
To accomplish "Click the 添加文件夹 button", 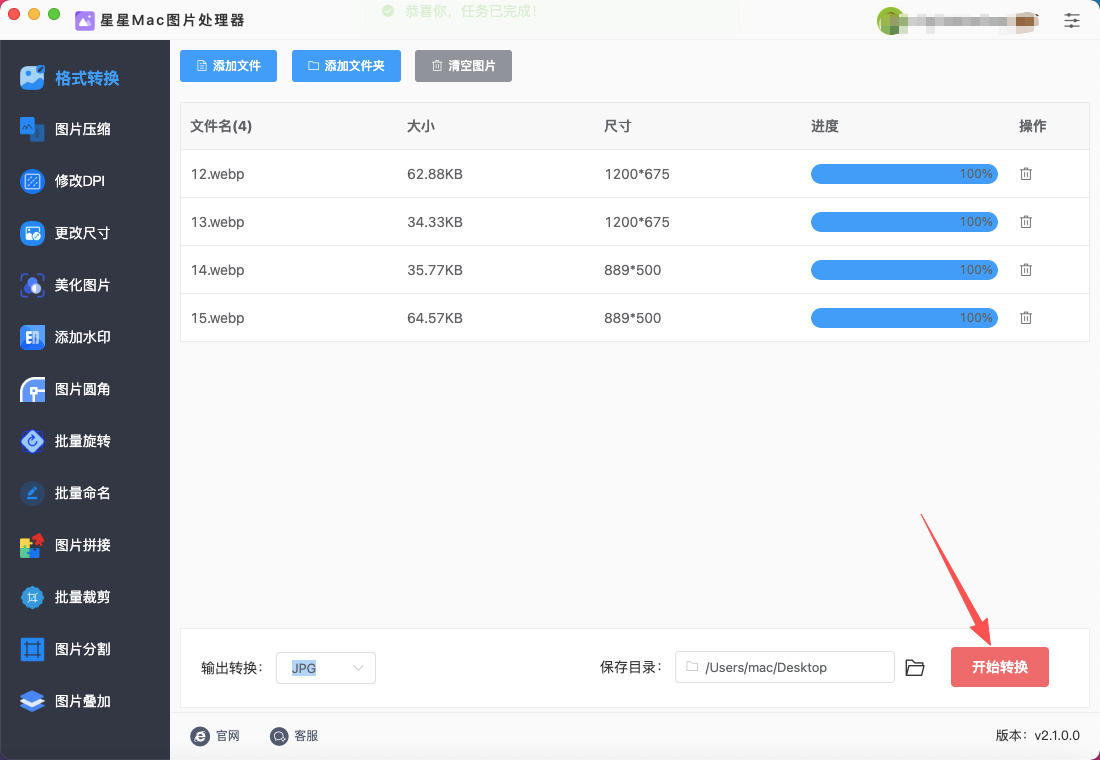I will (346, 66).
